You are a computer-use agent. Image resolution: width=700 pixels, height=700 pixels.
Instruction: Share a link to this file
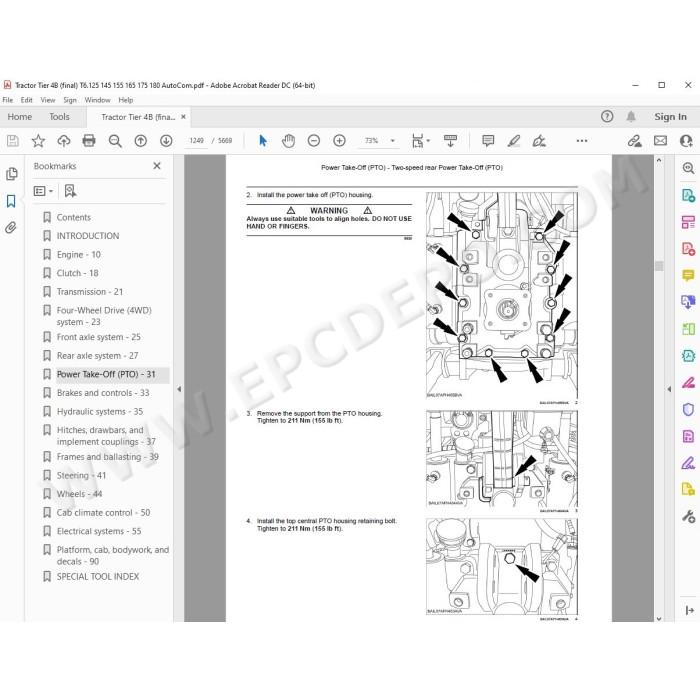(x=634, y=141)
